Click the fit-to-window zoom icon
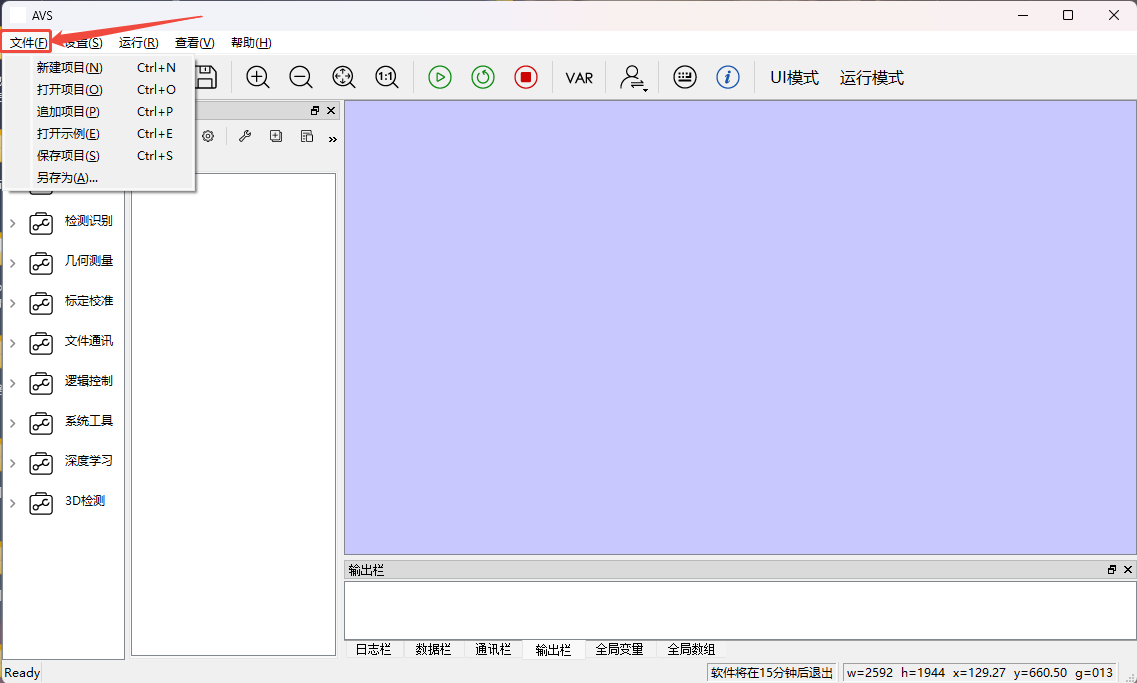1137x683 pixels. pyautogui.click(x=343, y=77)
